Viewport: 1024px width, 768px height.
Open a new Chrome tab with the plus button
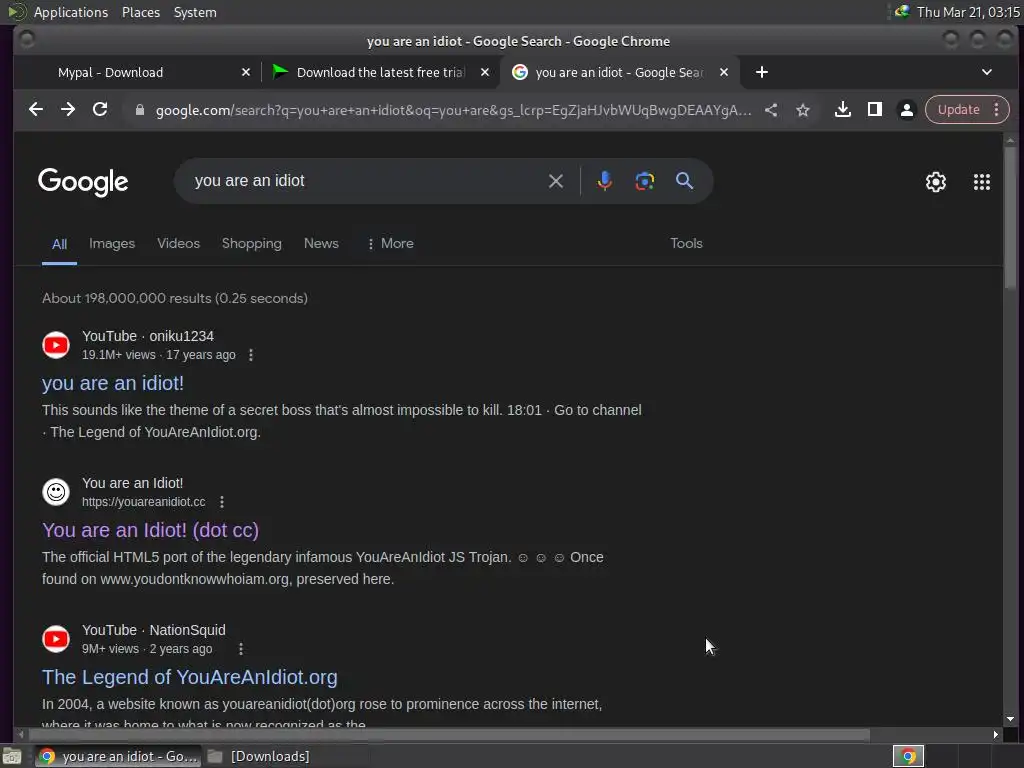[x=762, y=72]
